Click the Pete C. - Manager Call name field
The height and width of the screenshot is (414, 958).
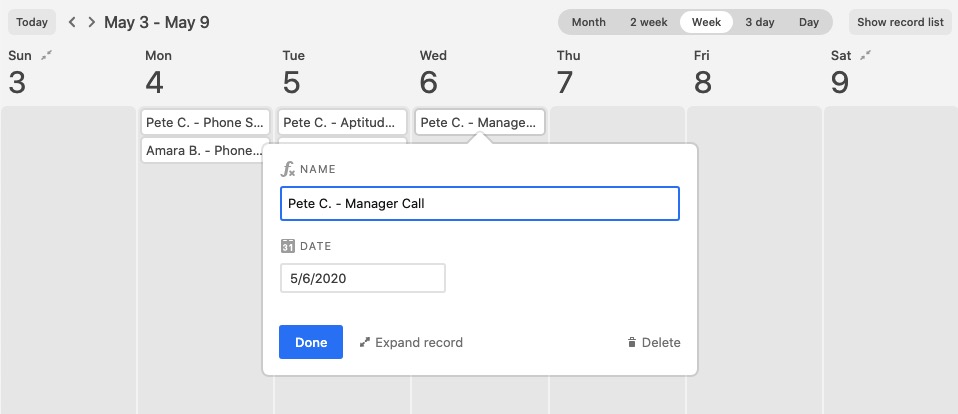(x=480, y=203)
